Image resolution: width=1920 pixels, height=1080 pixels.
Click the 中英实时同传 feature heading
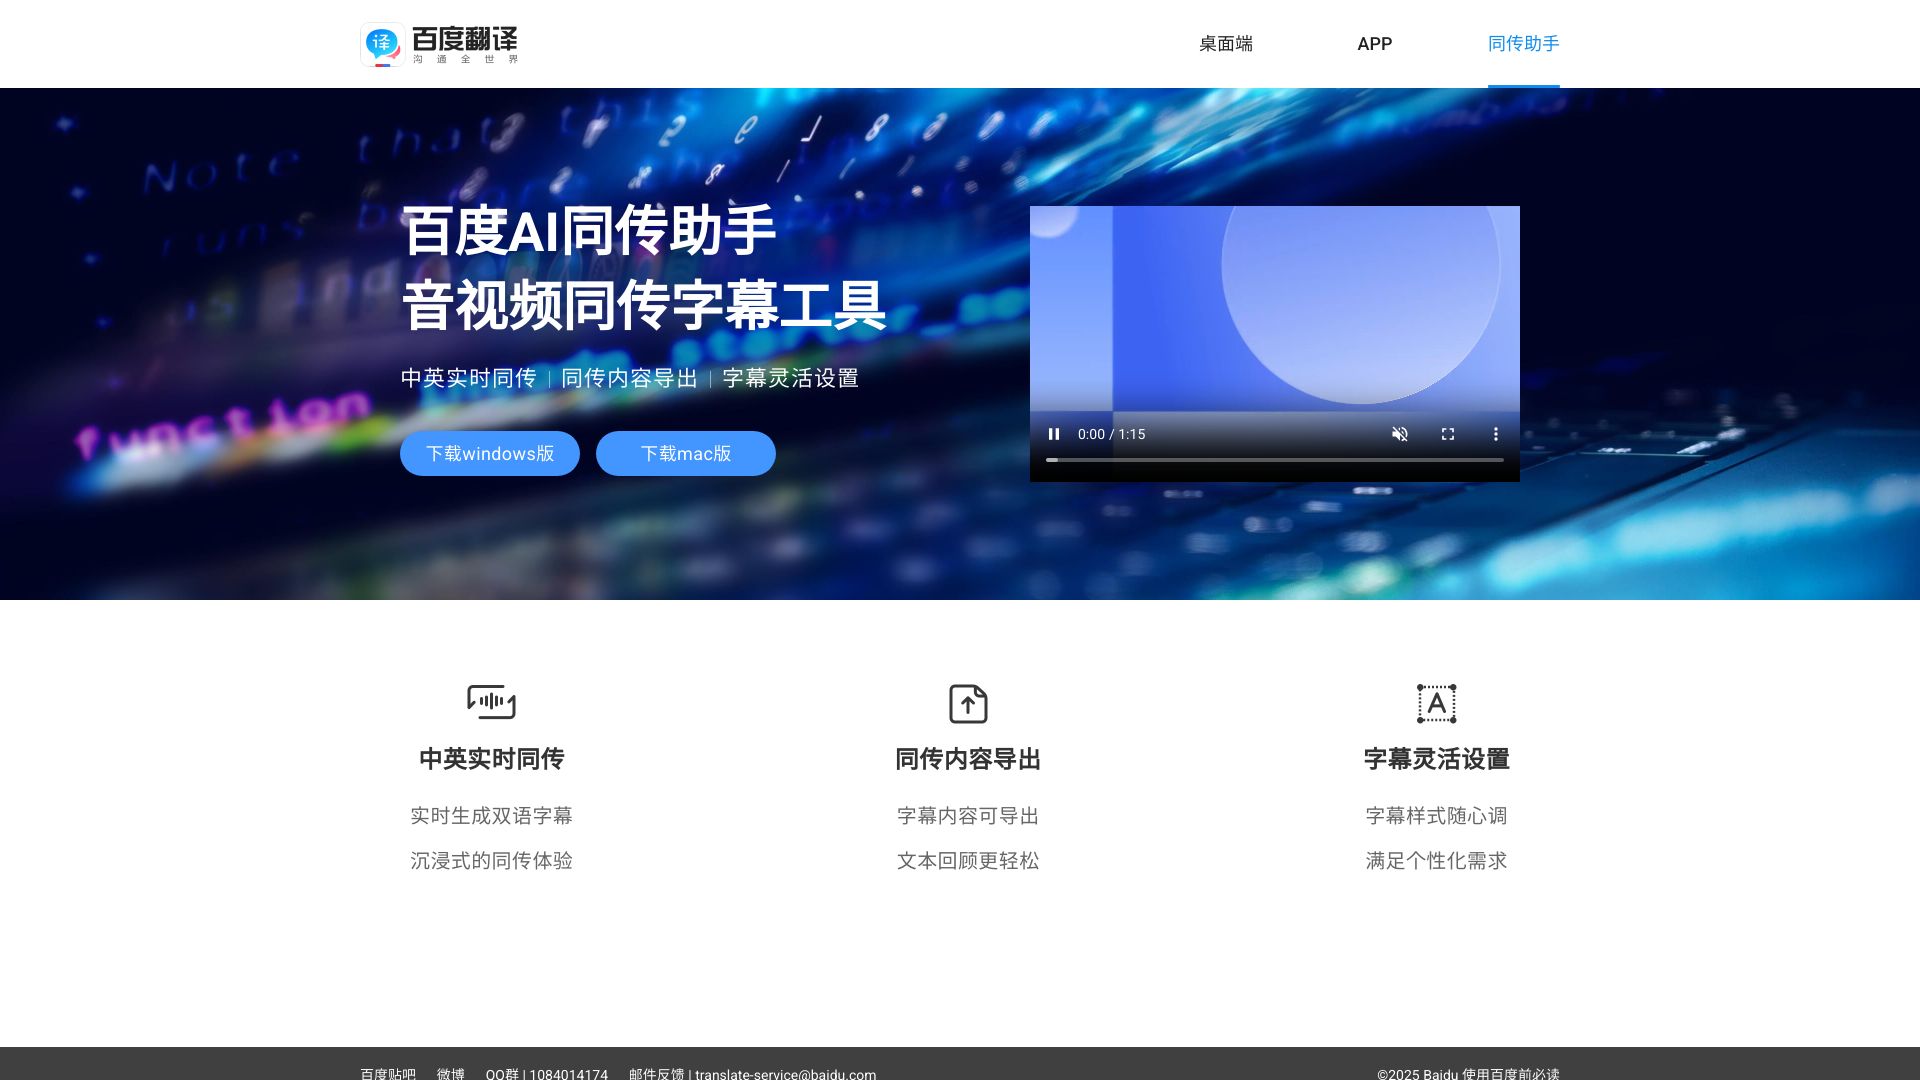tap(491, 759)
